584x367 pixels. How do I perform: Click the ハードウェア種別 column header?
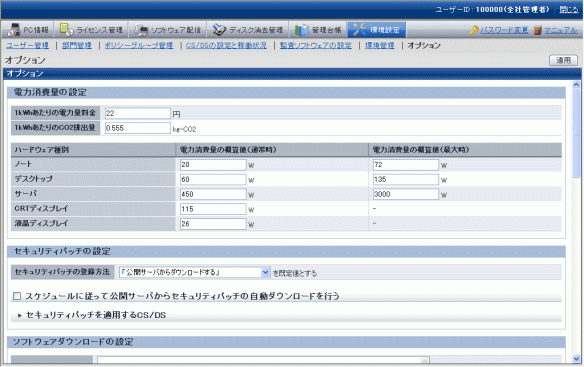click(93, 150)
